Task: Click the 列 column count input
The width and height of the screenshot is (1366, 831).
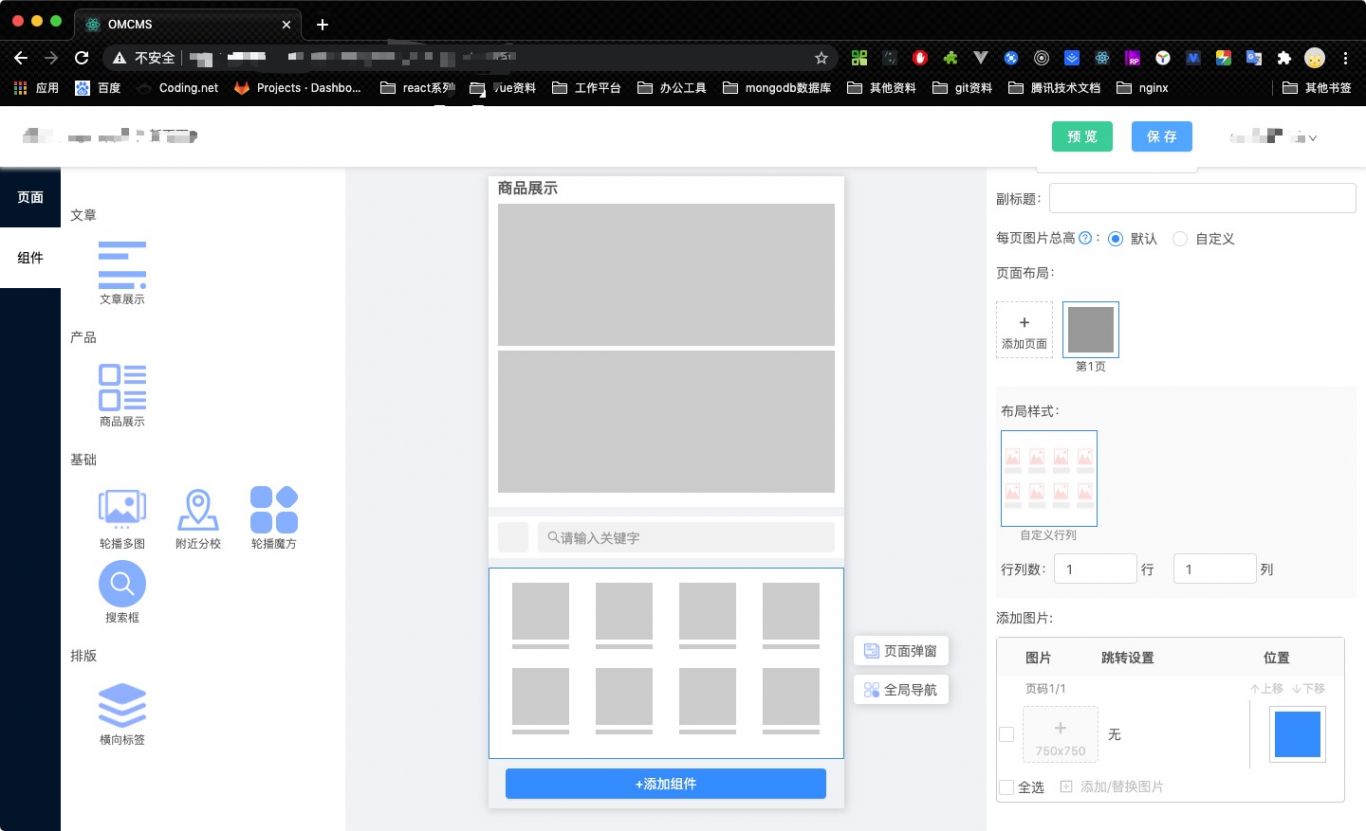Action: click(1215, 569)
